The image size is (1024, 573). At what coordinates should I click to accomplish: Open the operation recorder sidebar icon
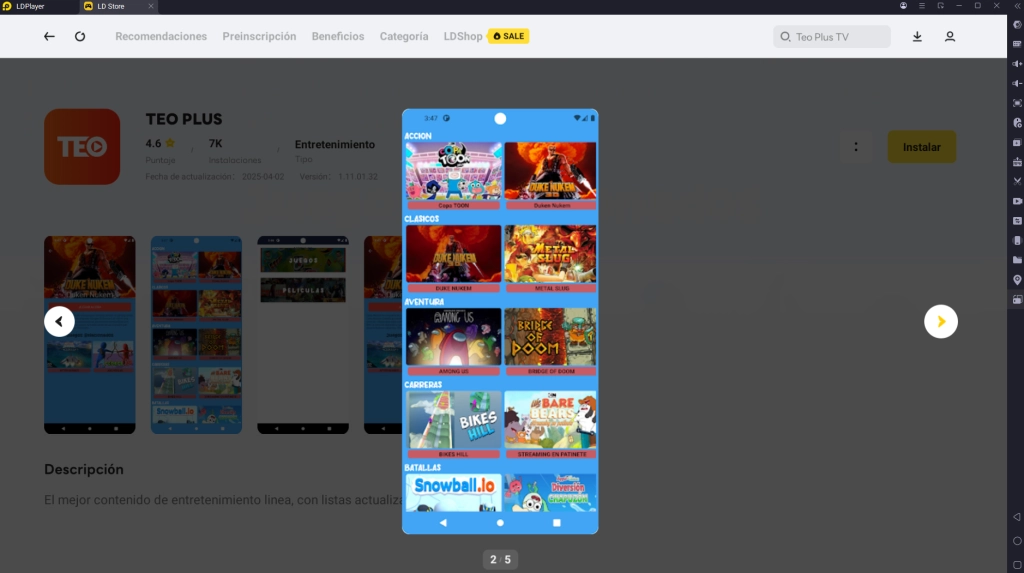point(1017,123)
